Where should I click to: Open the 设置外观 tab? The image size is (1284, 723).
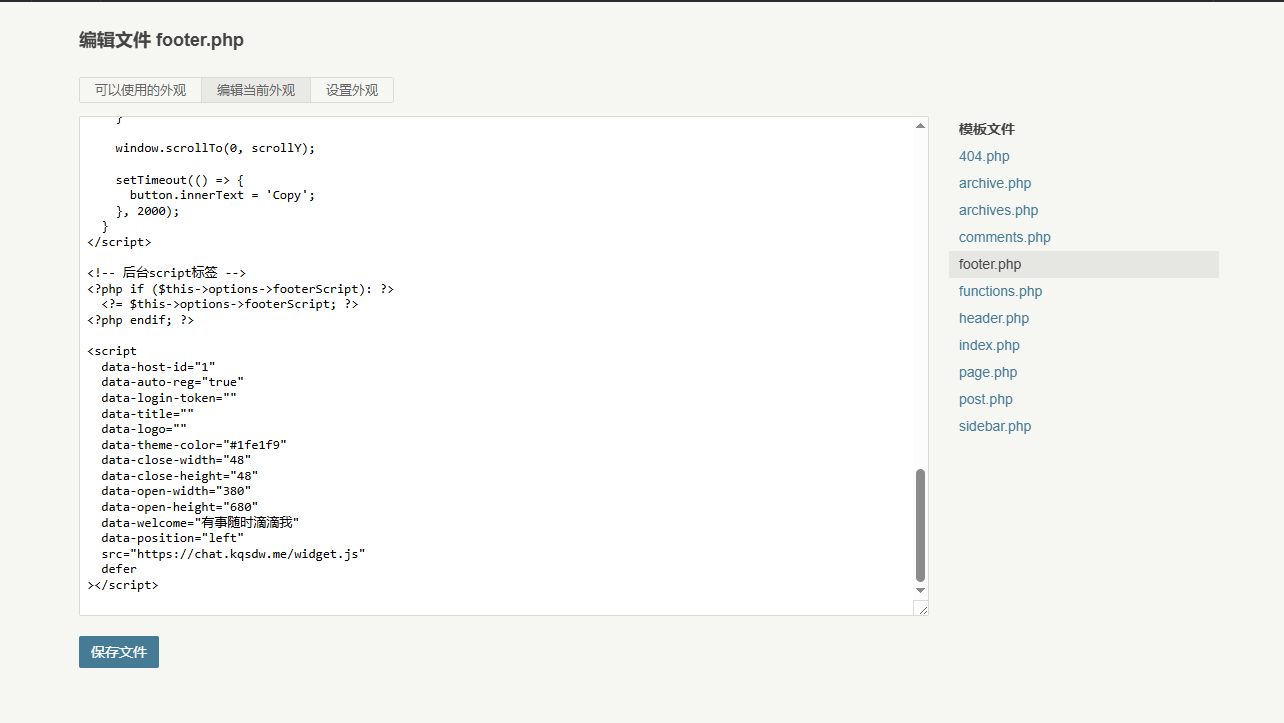pyautogui.click(x=352, y=90)
